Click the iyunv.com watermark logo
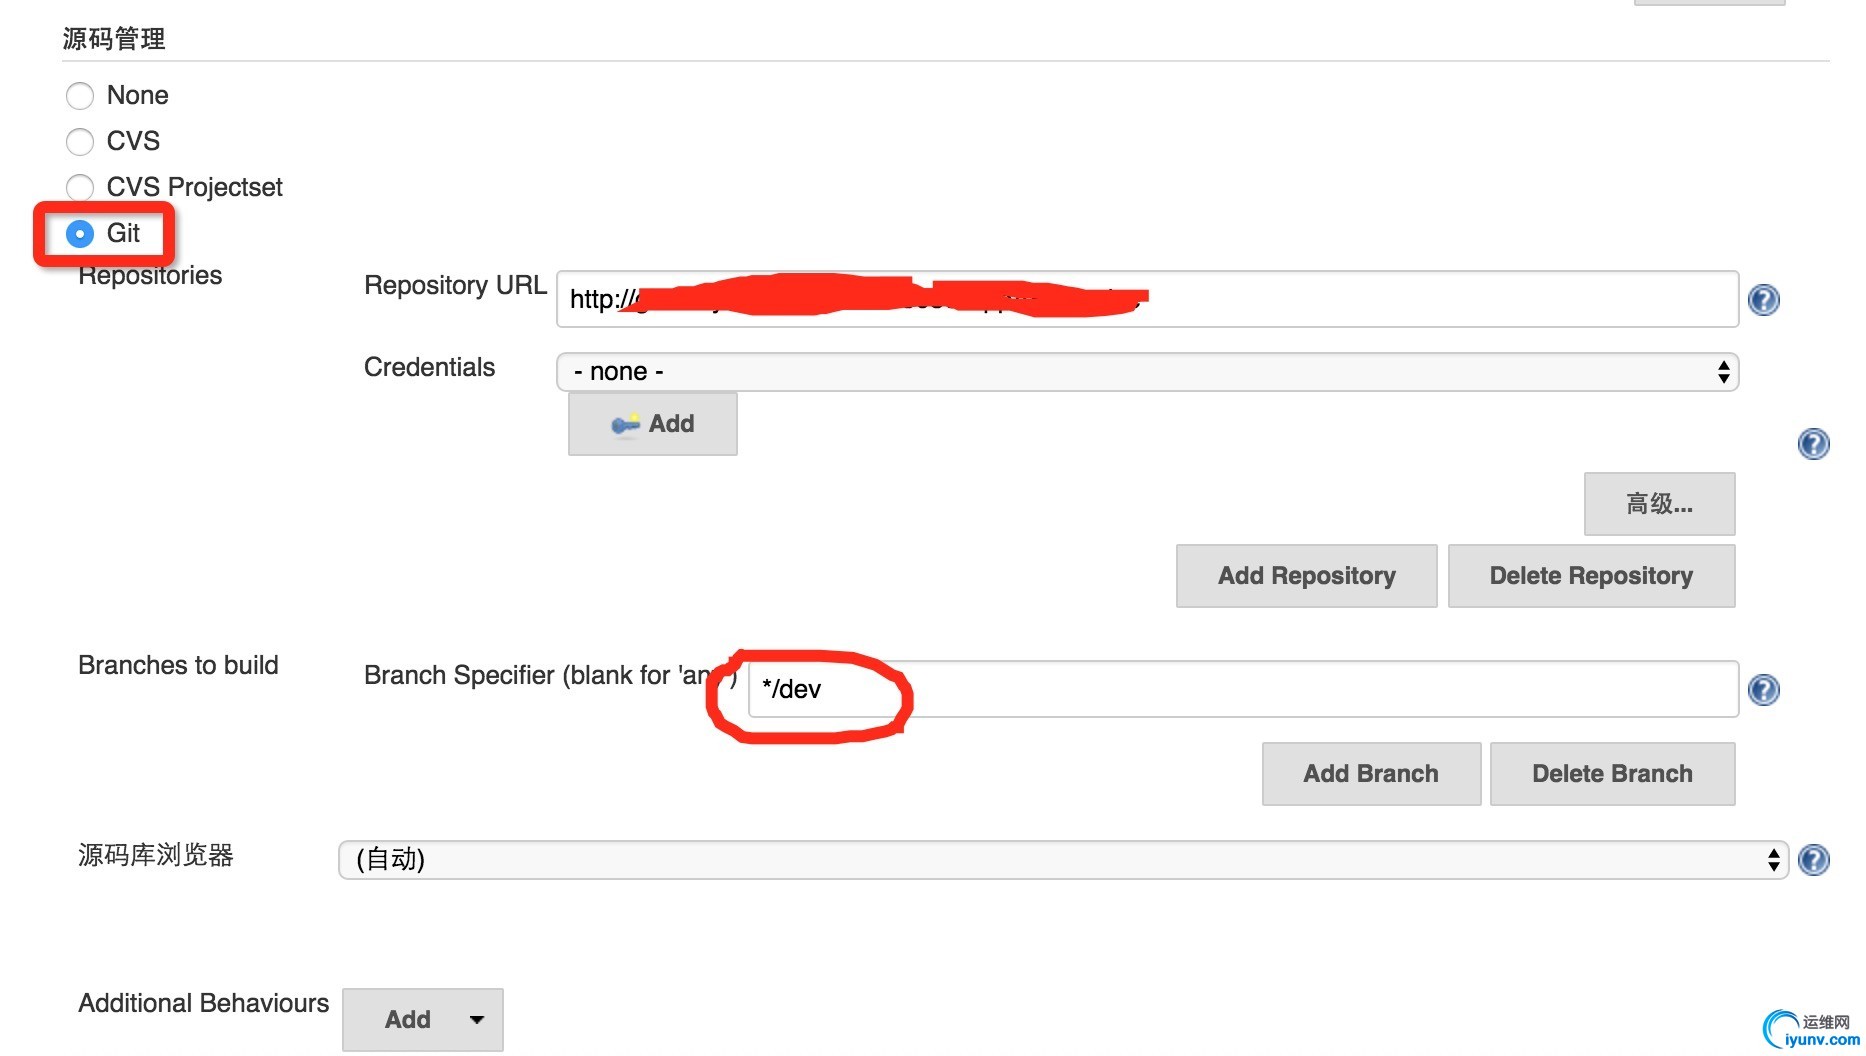Screen dimensions: 1866x1056 pyautogui.click(x=1810, y=1030)
